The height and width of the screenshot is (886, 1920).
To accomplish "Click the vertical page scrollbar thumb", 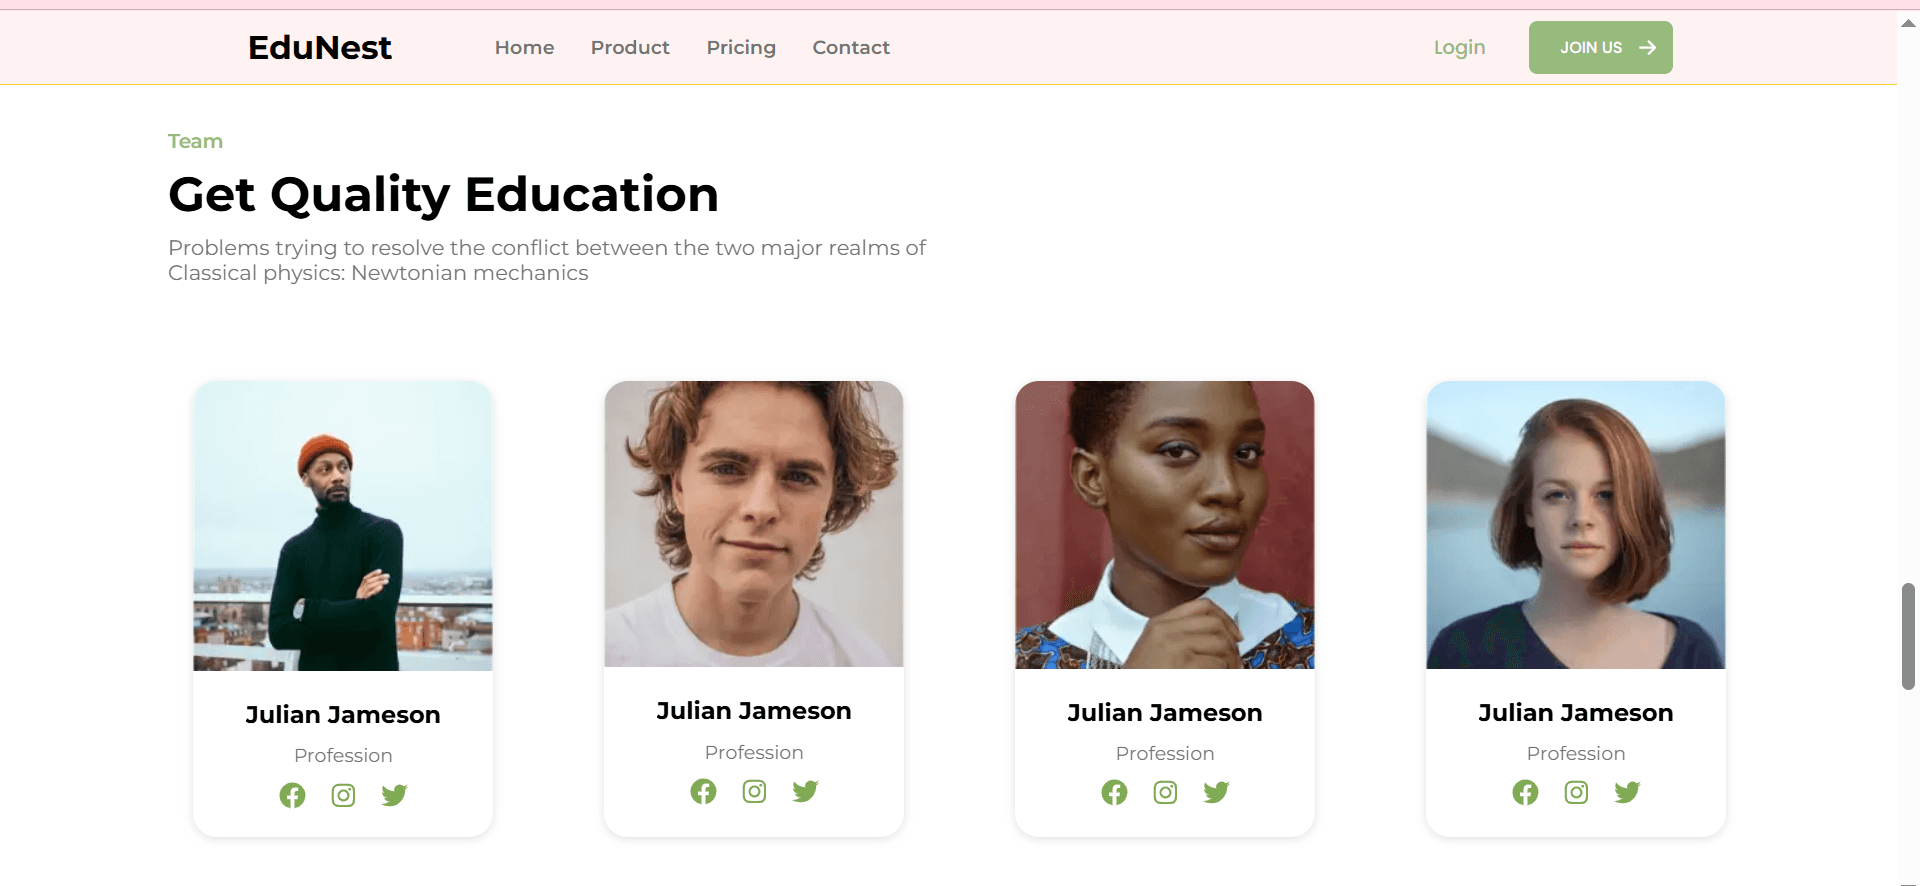I will [x=1908, y=636].
